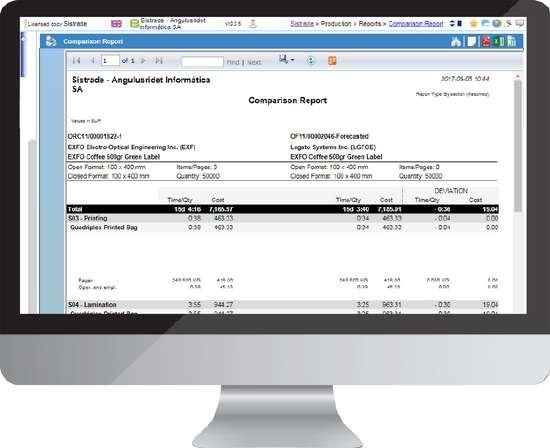This screenshot has width=550, height=448.
Task: Click the globe icon in top bar
Action: (497, 24)
